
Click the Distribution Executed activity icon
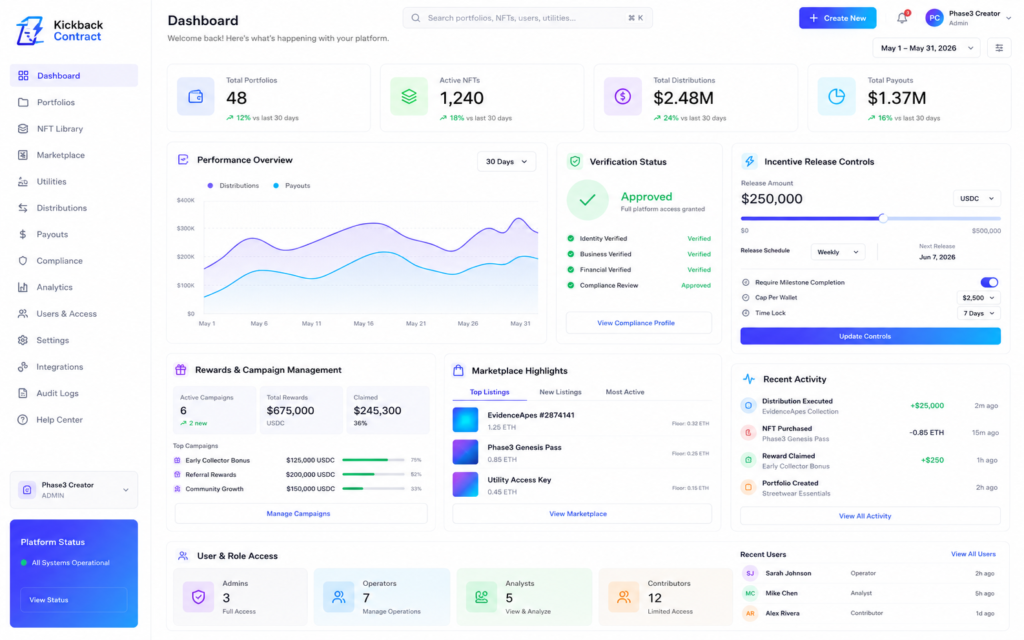click(748, 406)
